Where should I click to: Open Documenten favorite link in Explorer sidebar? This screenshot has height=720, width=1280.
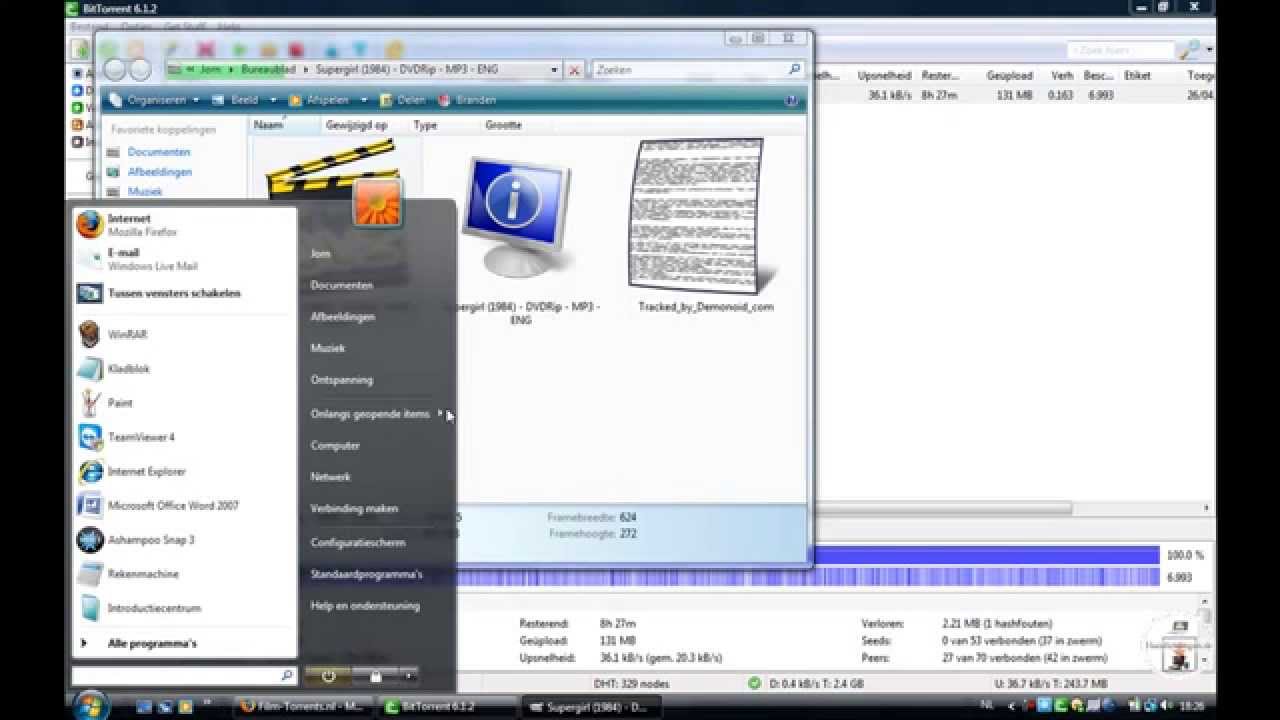159,152
